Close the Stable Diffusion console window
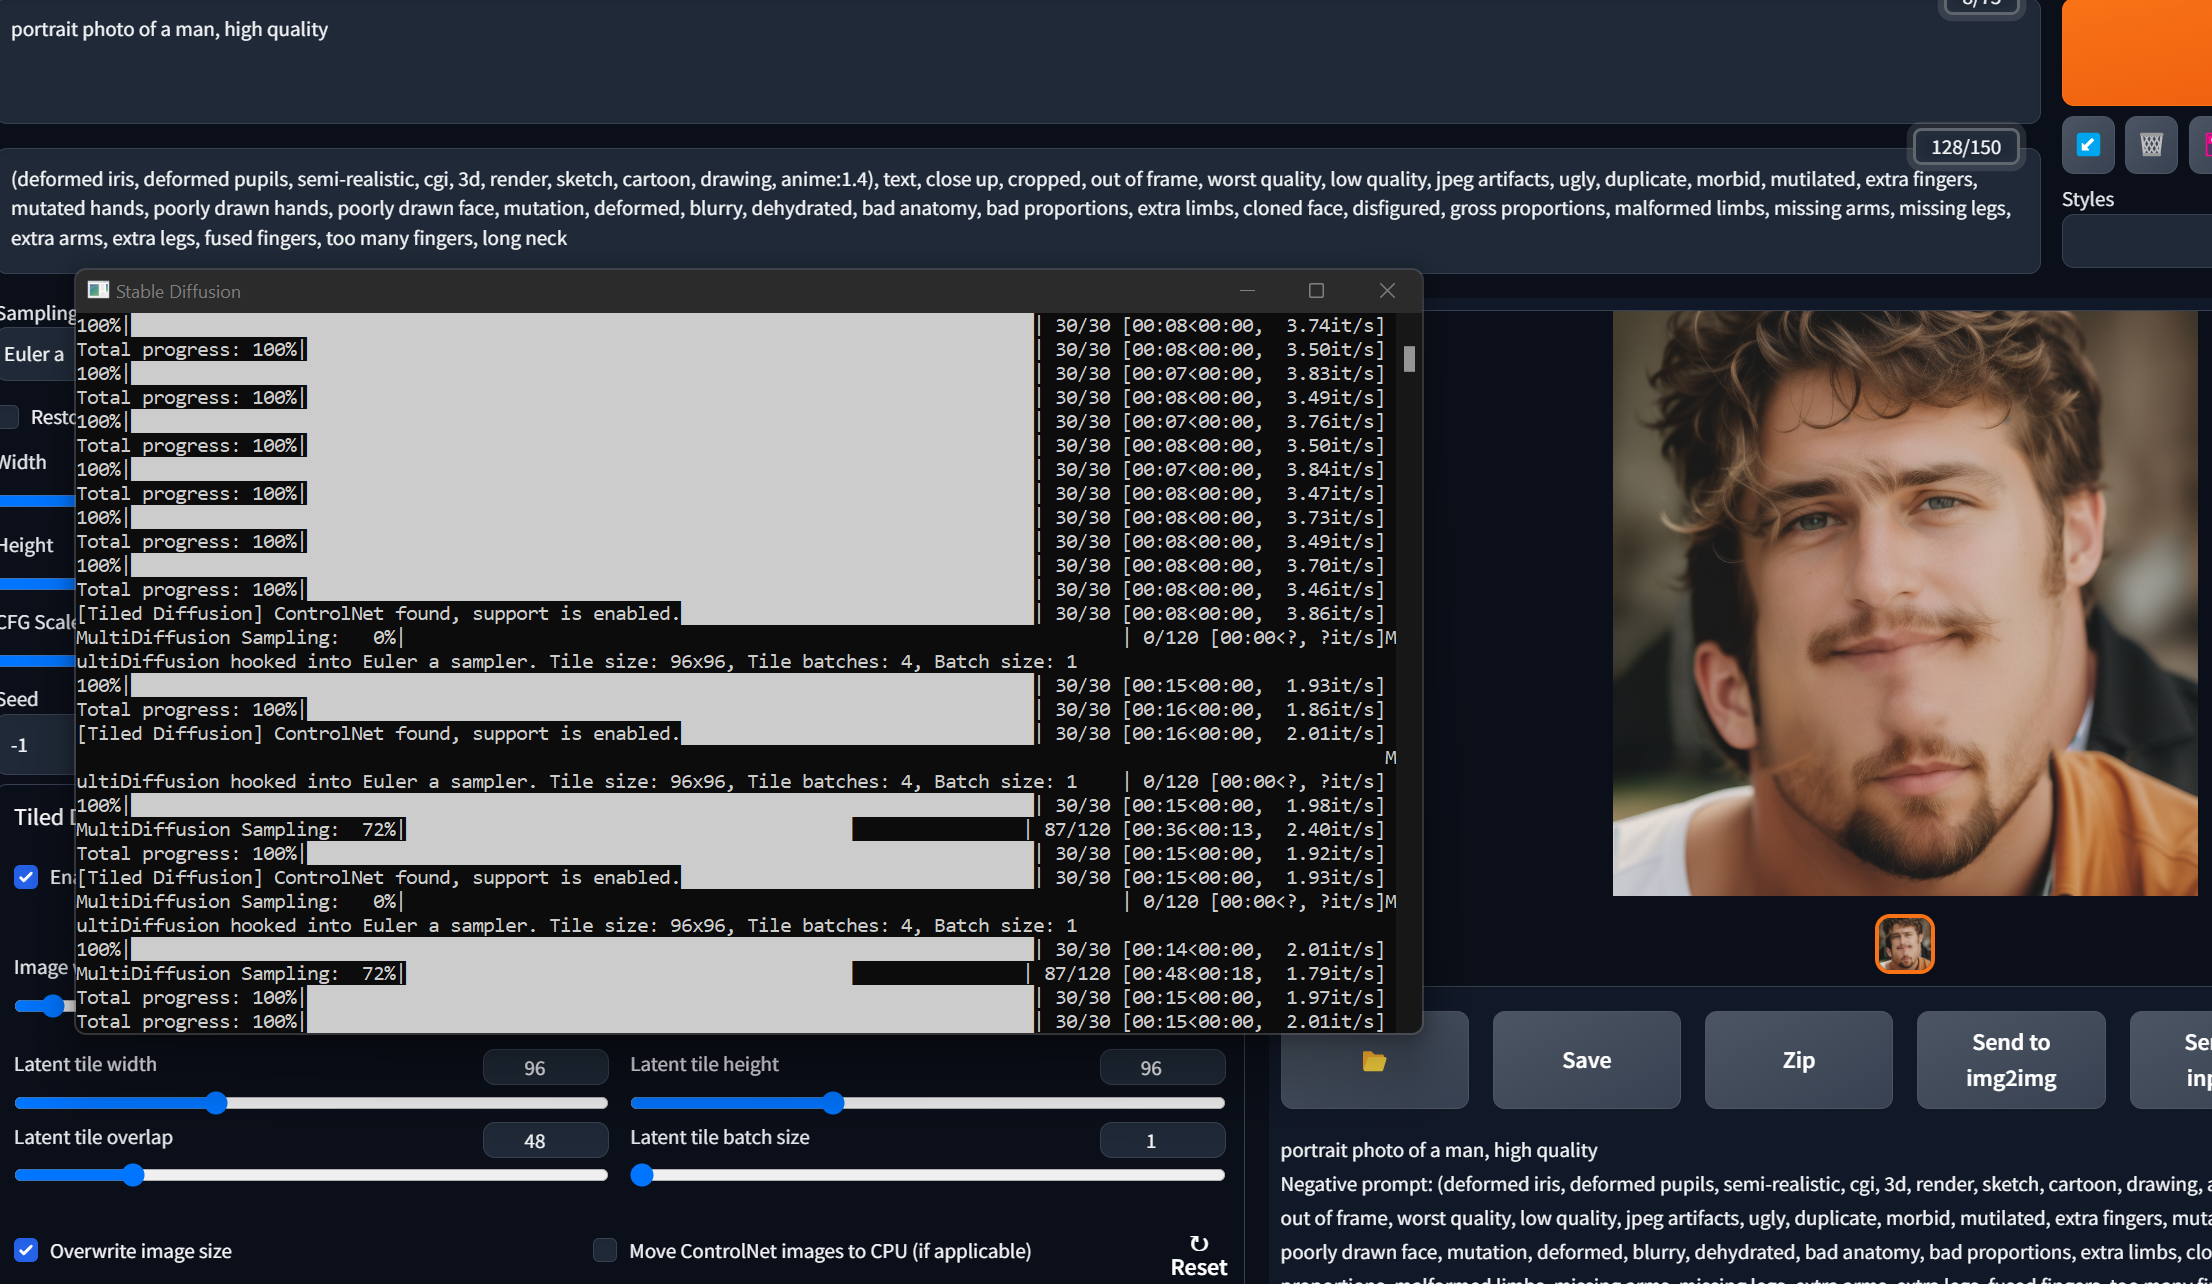This screenshot has width=2212, height=1284. [1387, 290]
